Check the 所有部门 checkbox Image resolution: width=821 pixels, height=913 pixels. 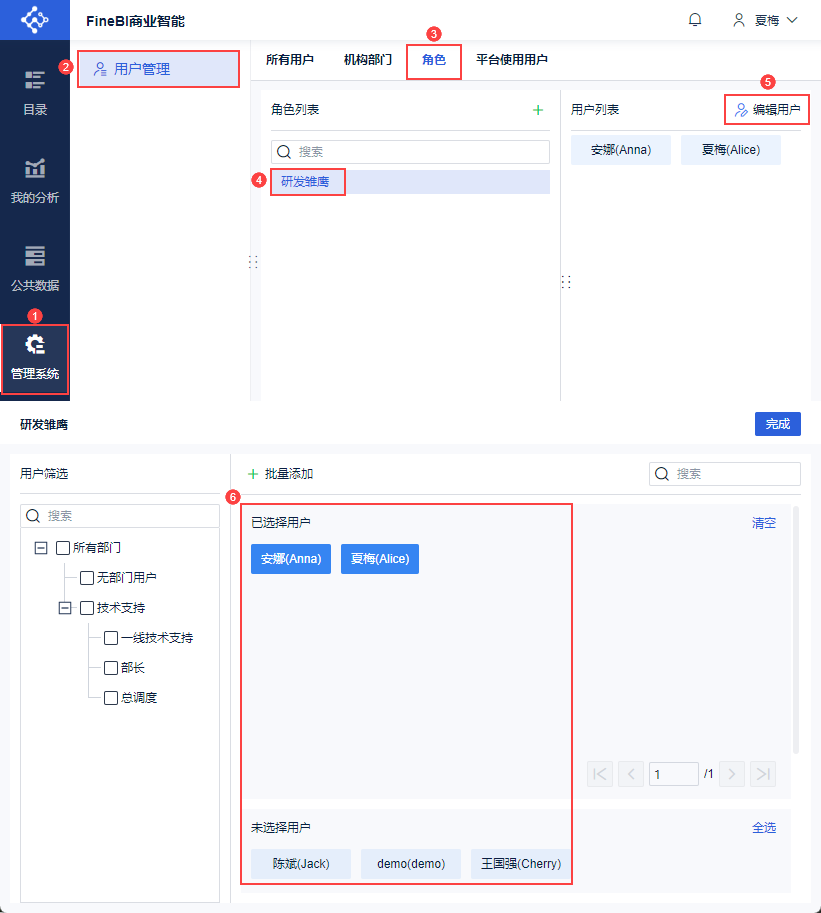tap(63, 548)
